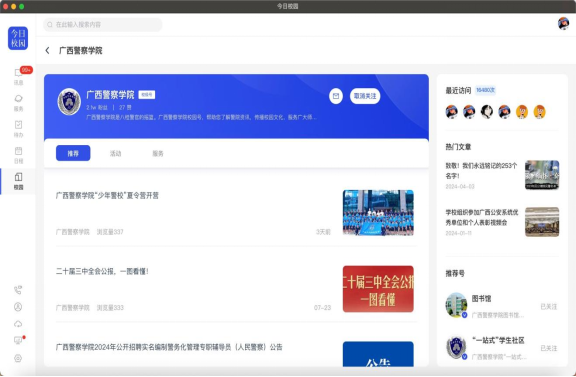The height and width of the screenshot is (377, 576).
Task: Click the search input field
Action: pyautogui.click(x=103, y=25)
